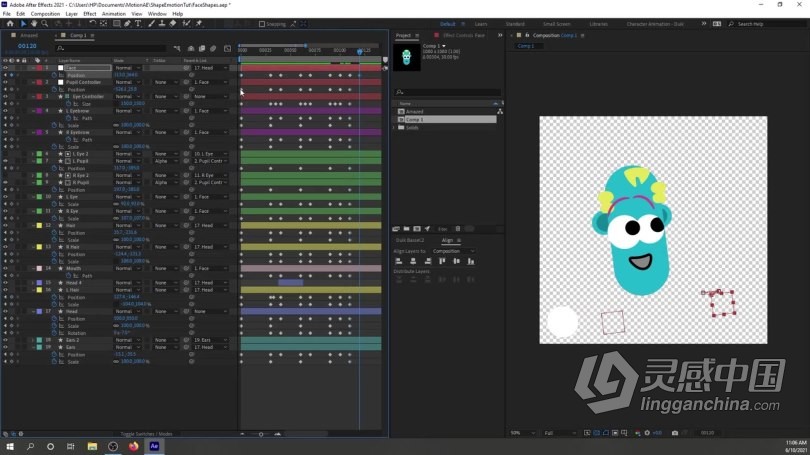Click After Effects icon on taskbar

pos(154,446)
